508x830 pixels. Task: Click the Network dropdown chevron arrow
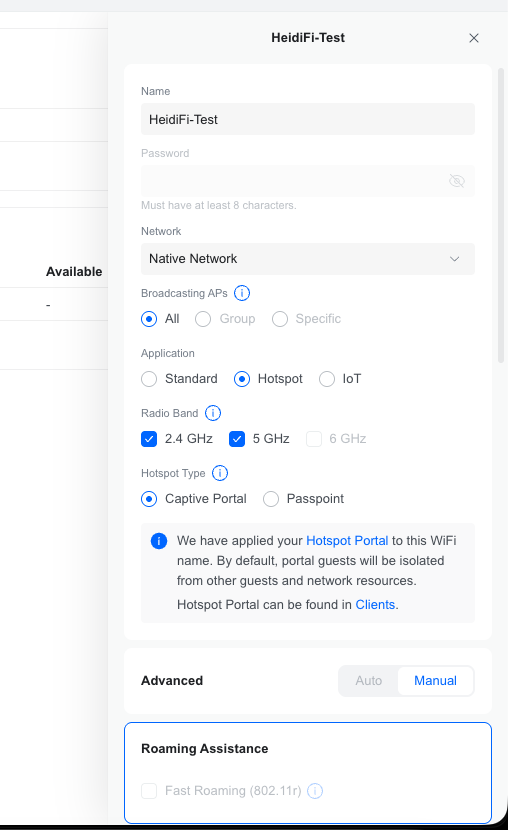coord(454,259)
